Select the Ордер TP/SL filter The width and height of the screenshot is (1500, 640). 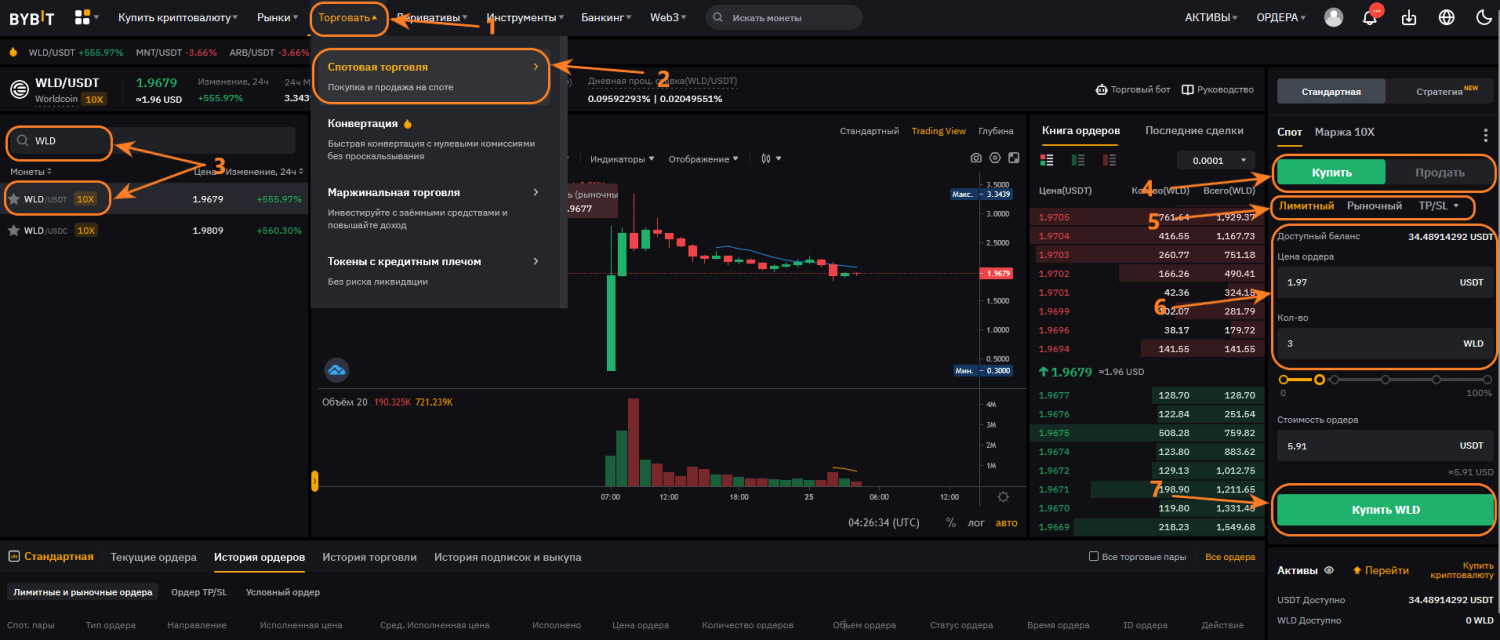(x=199, y=592)
